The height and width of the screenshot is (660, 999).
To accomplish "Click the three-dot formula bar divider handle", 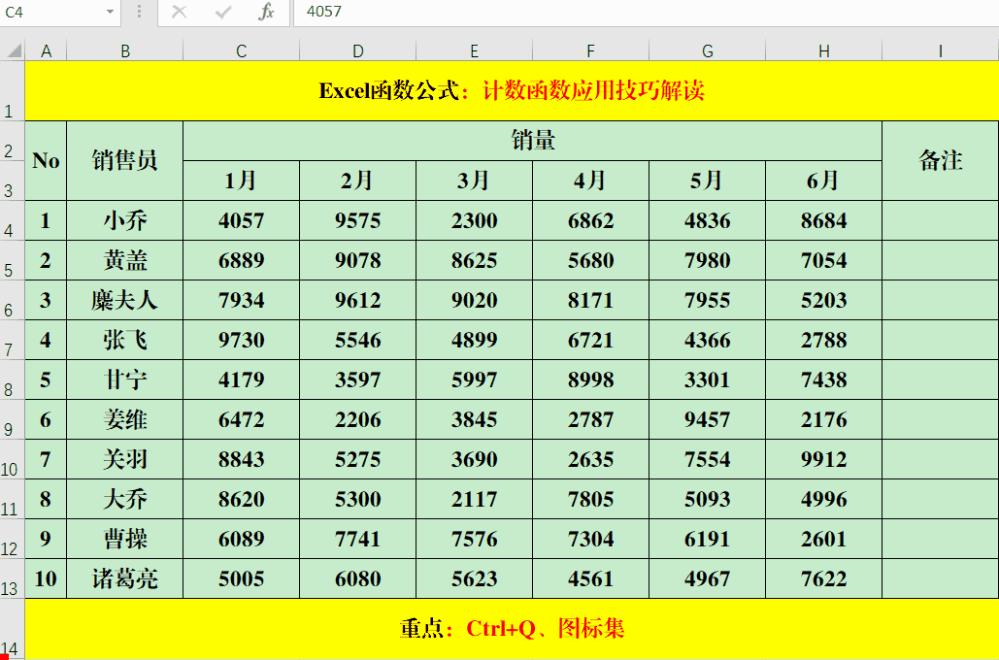I will (137, 13).
